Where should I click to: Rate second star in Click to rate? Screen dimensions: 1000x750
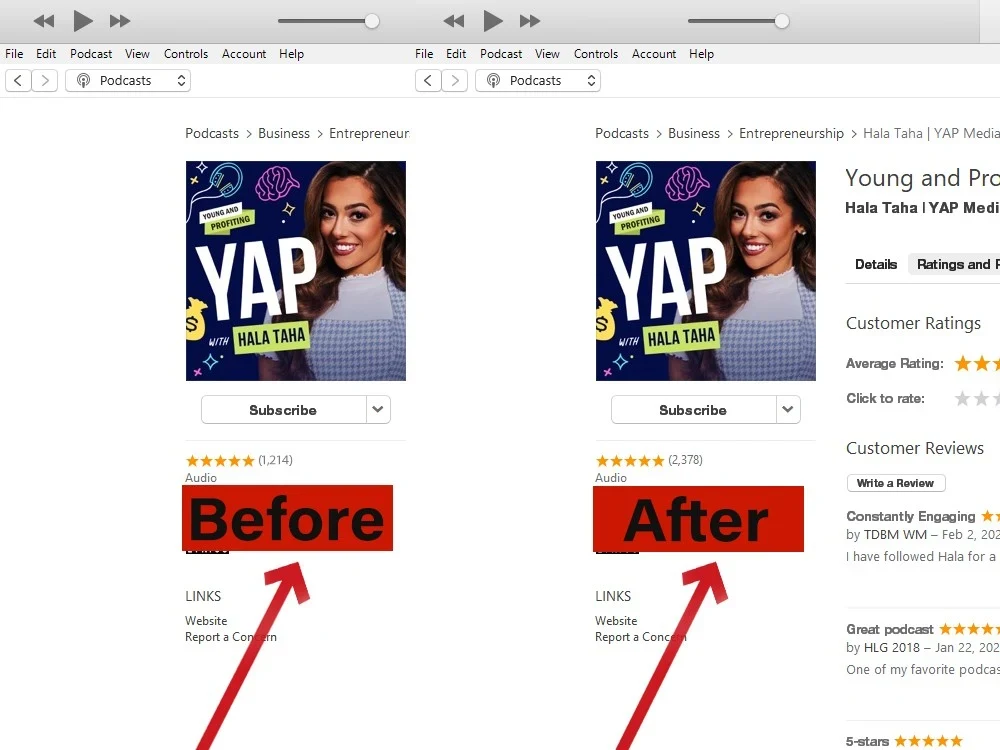982,399
